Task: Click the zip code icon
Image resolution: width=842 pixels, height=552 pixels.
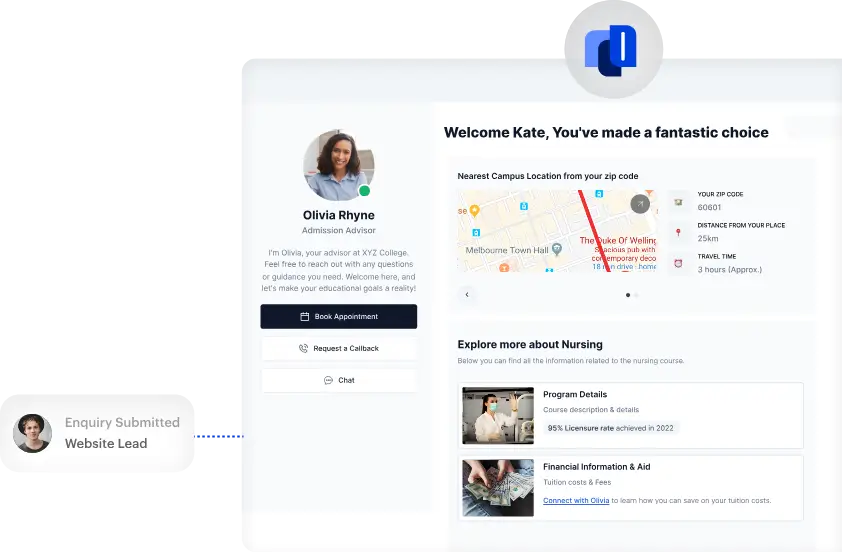Action: 678,202
